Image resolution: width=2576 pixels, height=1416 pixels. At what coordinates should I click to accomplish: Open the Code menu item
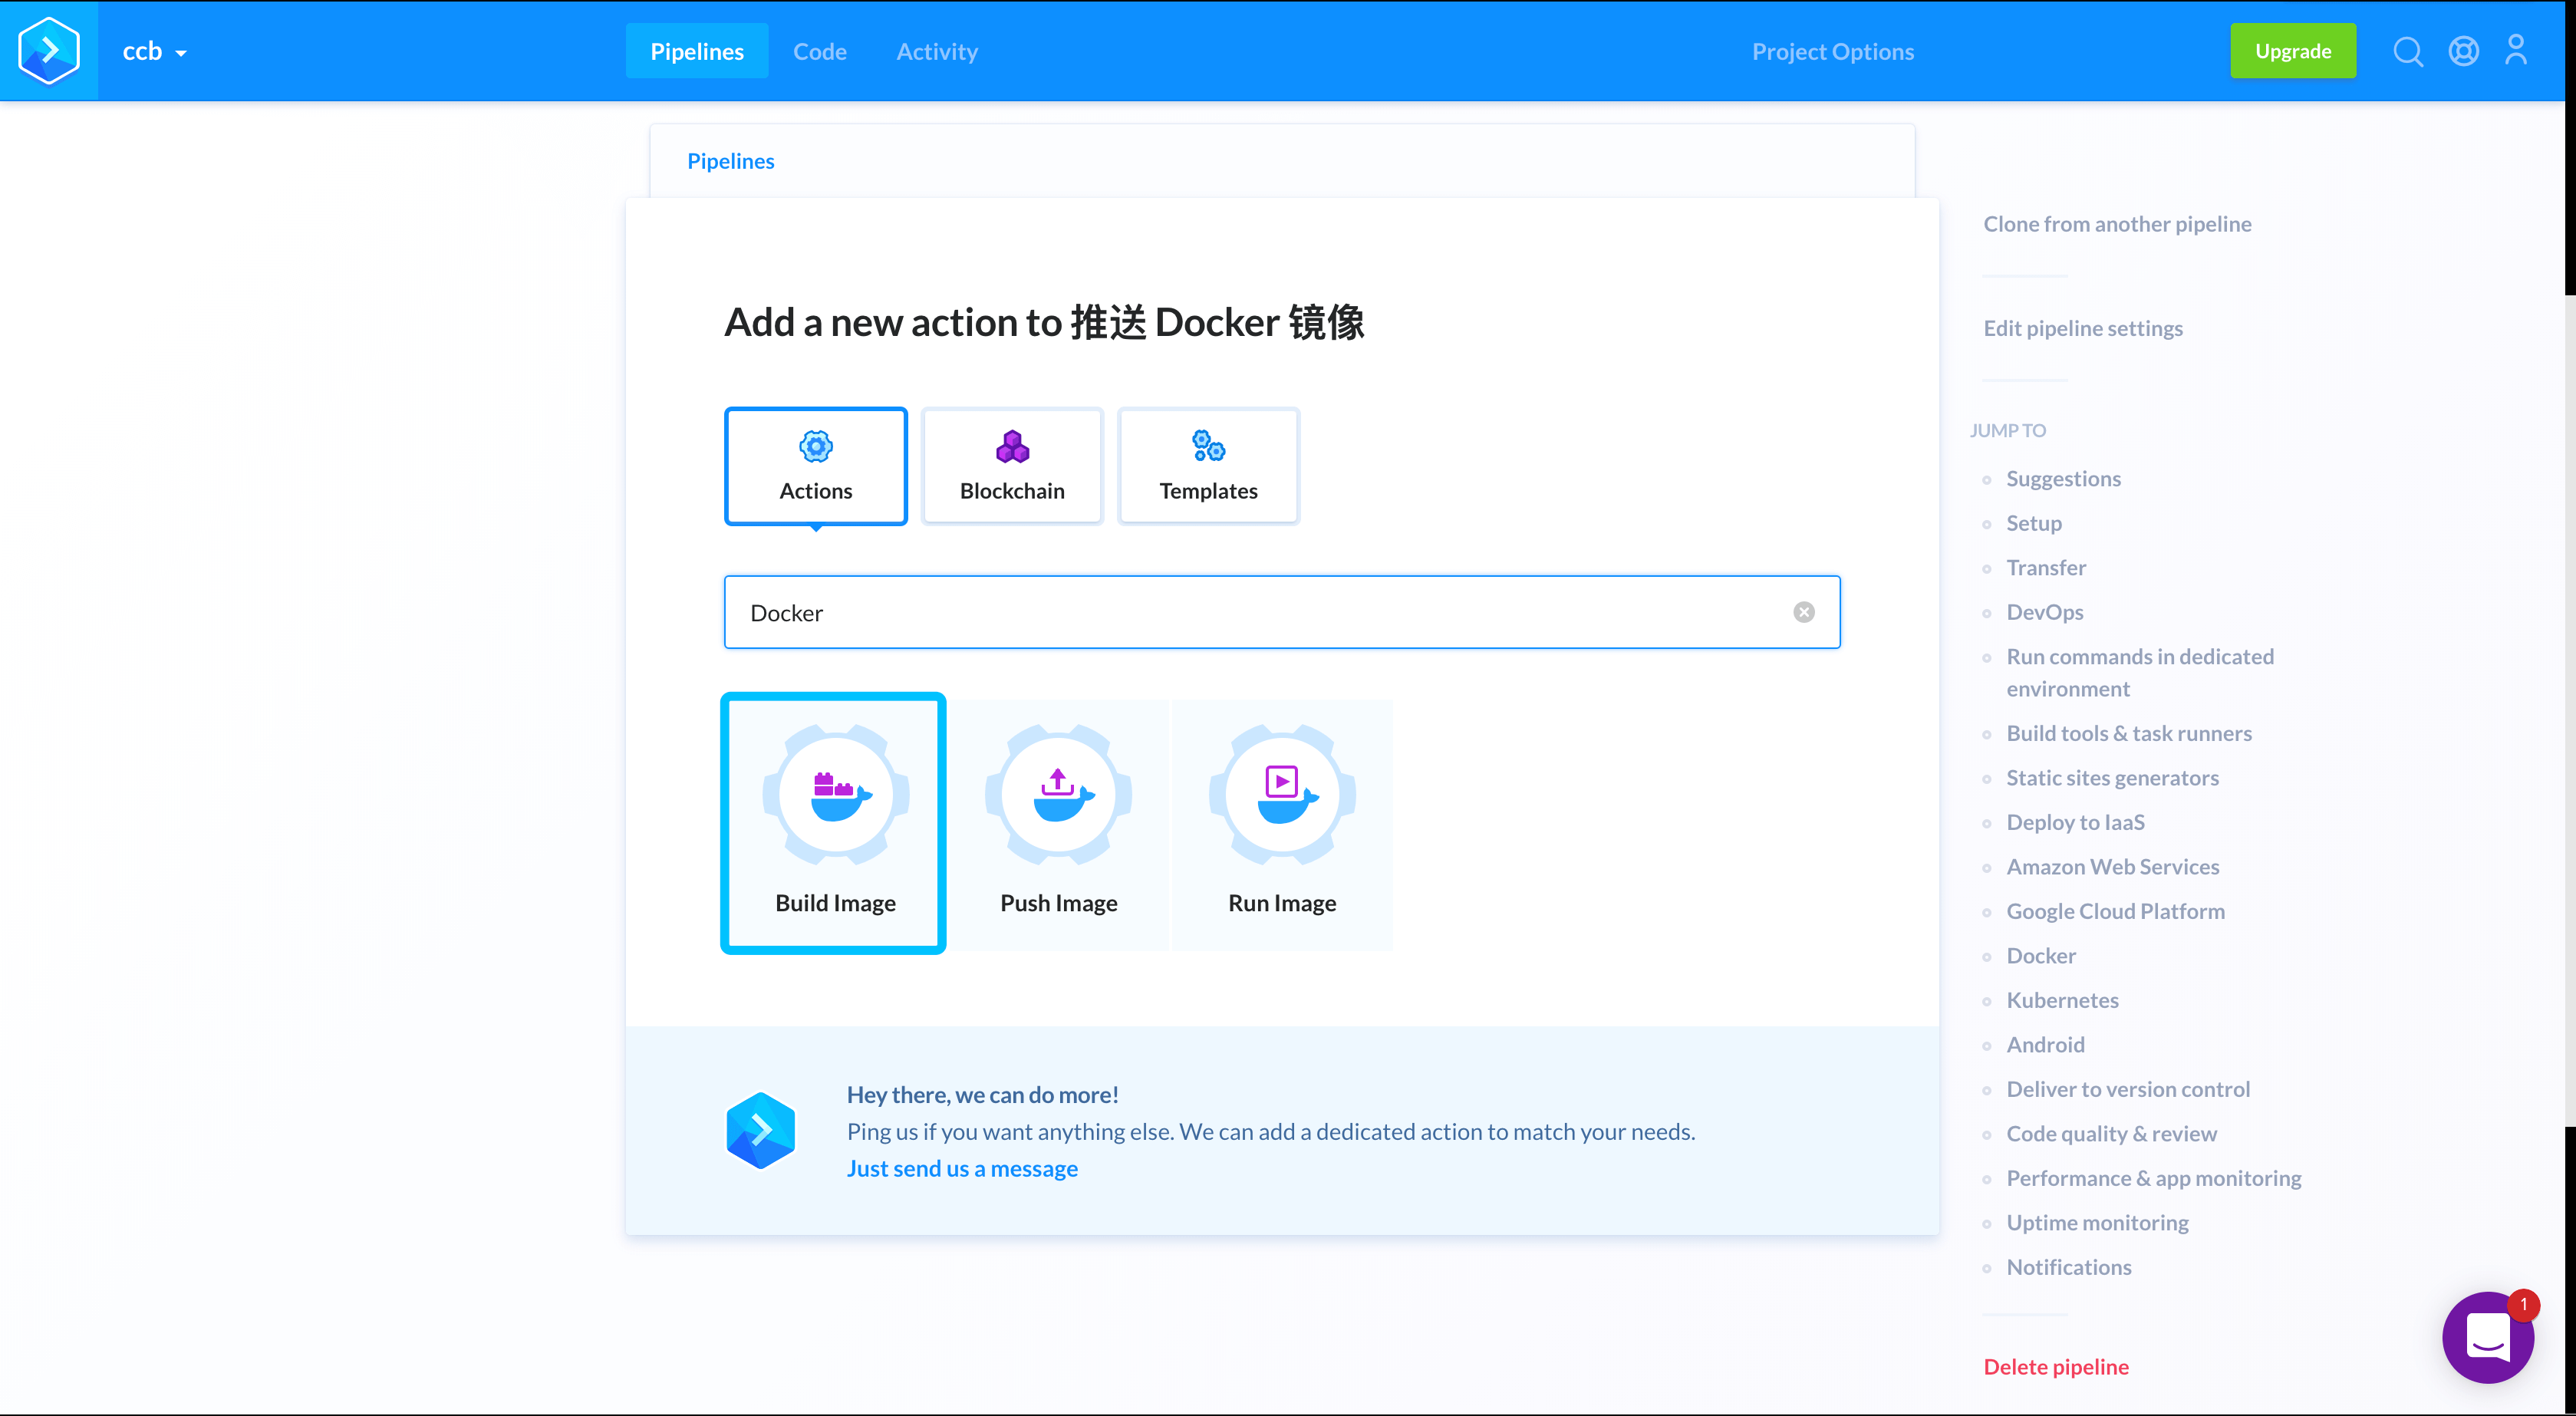[x=819, y=52]
